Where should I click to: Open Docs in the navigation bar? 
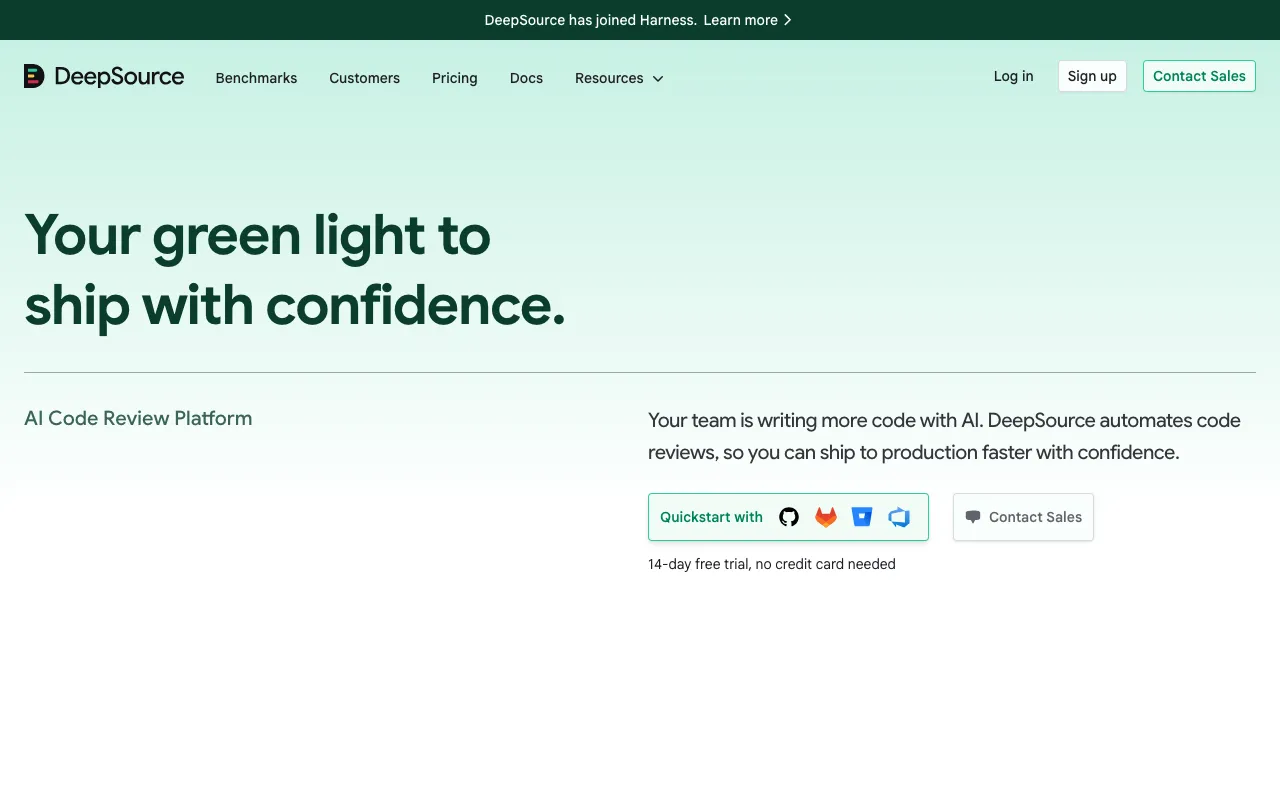point(526,78)
